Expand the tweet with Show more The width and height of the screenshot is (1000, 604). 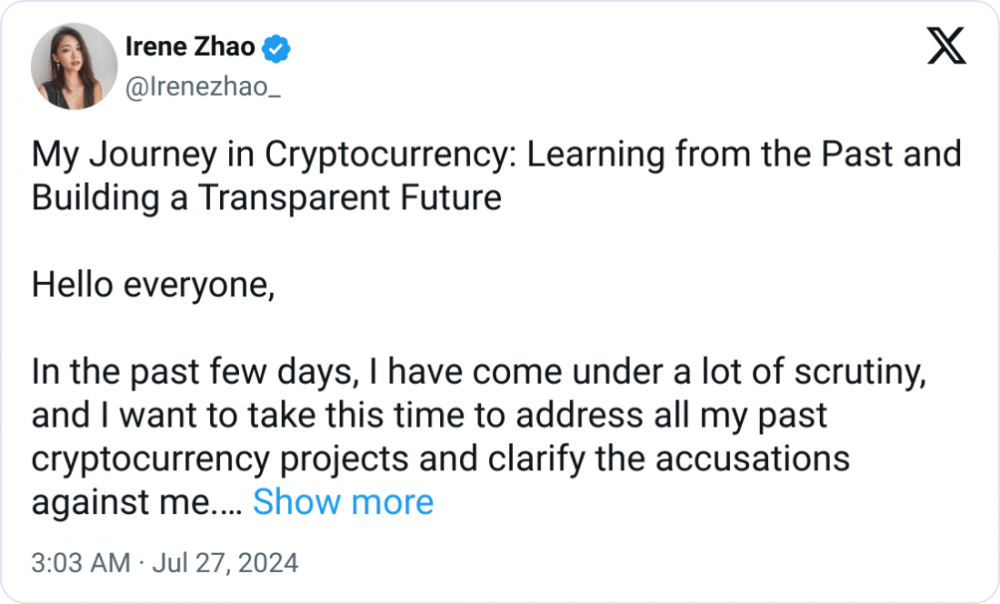coord(343,502)
